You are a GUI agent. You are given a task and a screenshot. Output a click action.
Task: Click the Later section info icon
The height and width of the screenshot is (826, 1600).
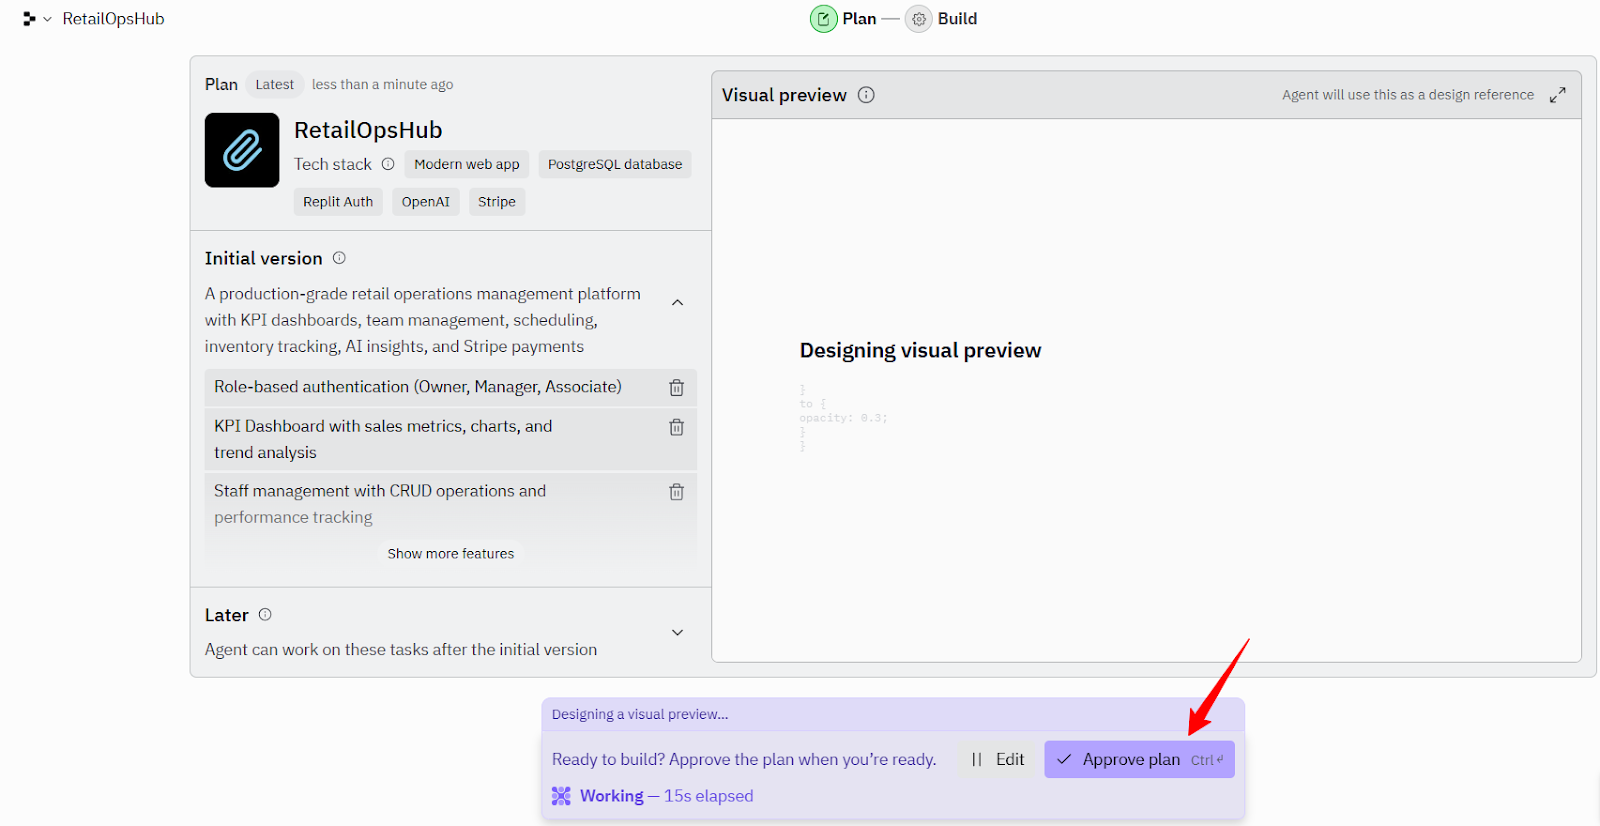pos(265,615)
